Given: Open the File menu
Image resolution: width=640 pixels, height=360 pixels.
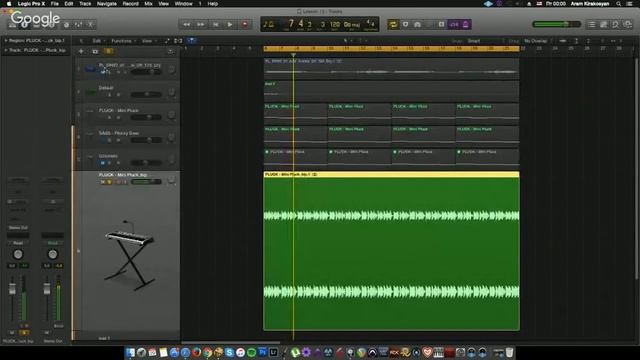Looking at the screenshot, I should point(54,4).
